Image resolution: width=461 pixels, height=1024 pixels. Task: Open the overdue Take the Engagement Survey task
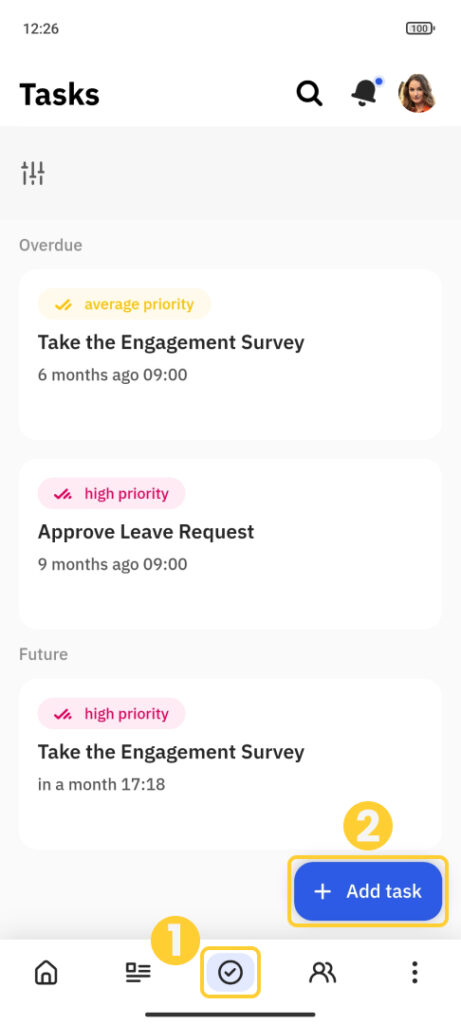point(230,355)
